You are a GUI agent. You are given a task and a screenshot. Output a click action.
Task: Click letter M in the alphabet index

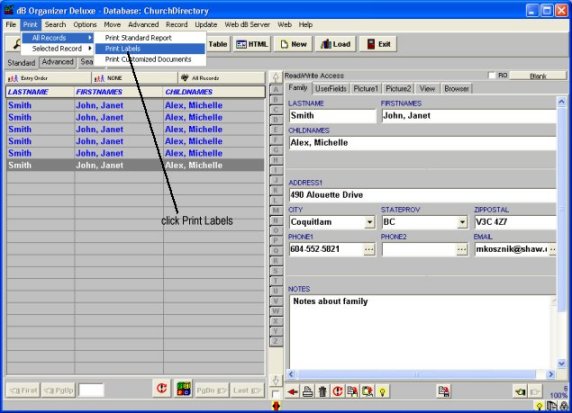point(276,210)
